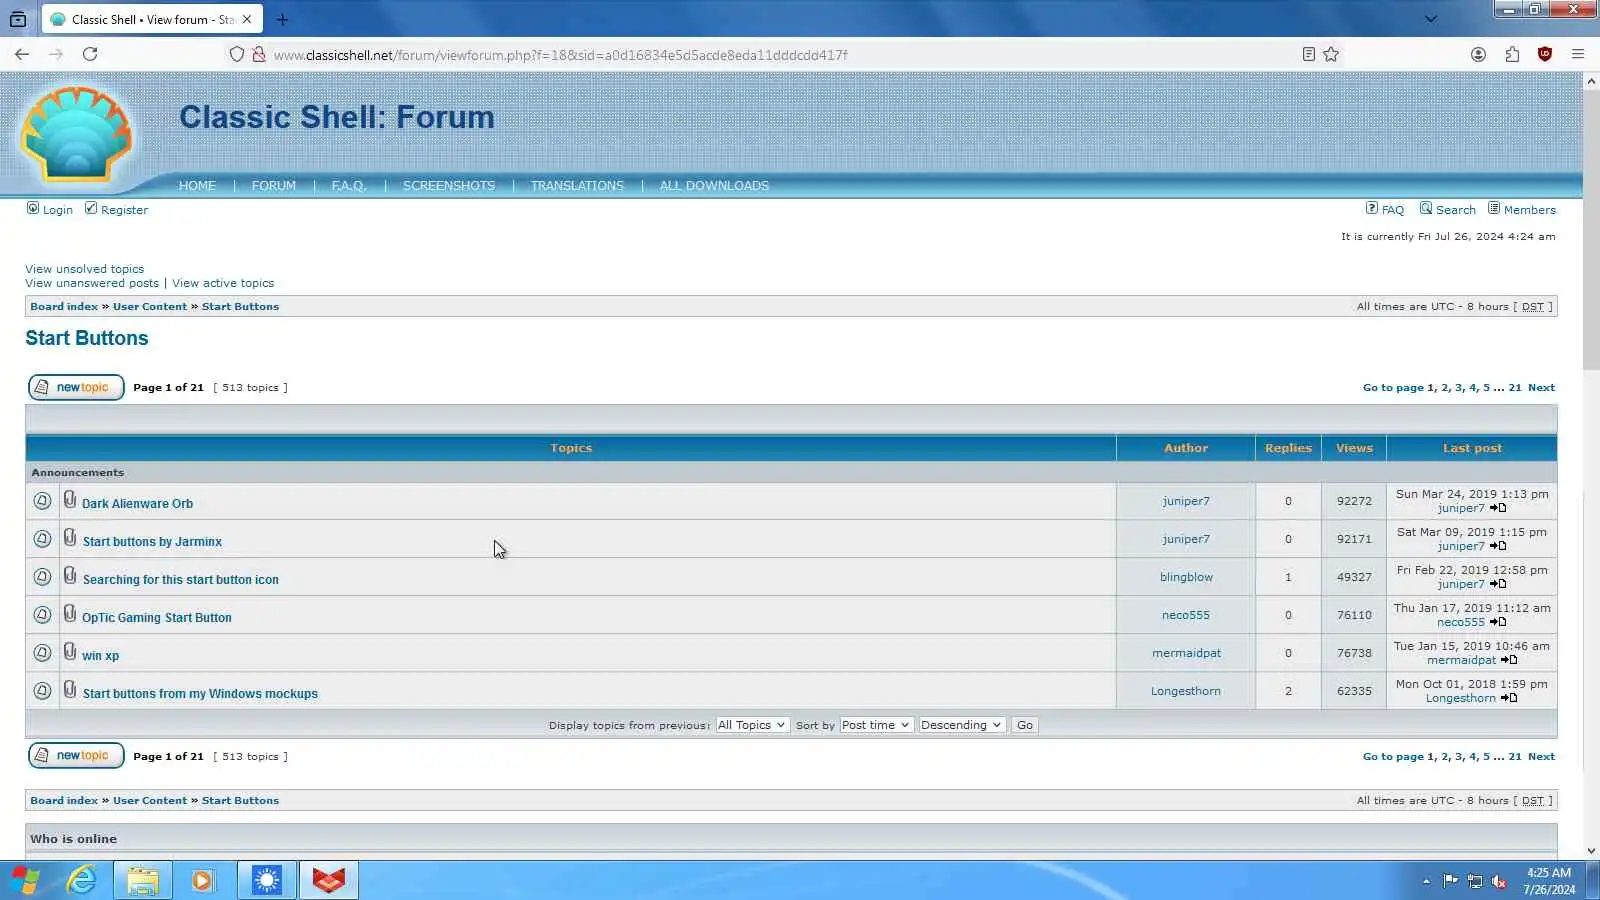Open the Descending order dropdown

click(961, 725)
